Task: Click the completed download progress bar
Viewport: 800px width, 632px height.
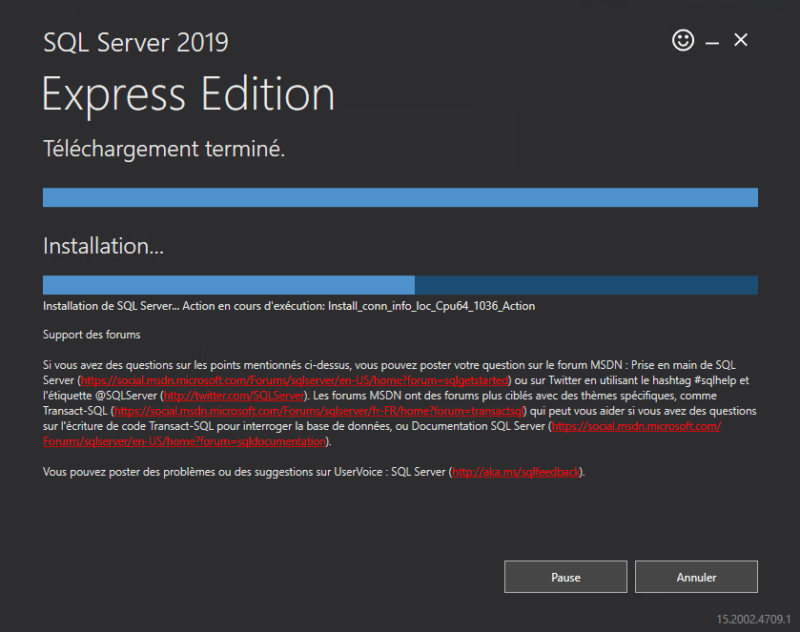Action: click(400, 197)
